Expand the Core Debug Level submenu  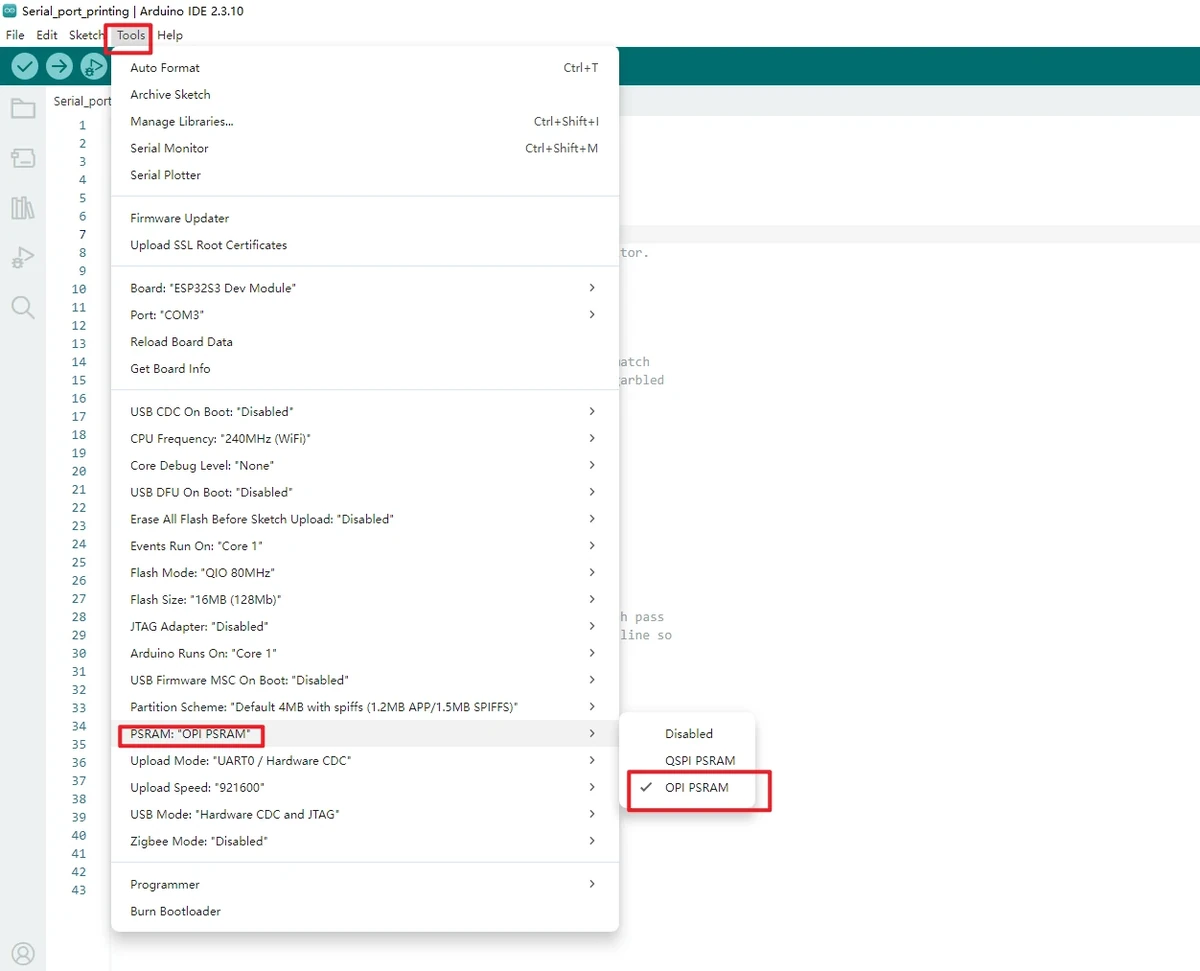click(365, 466)
